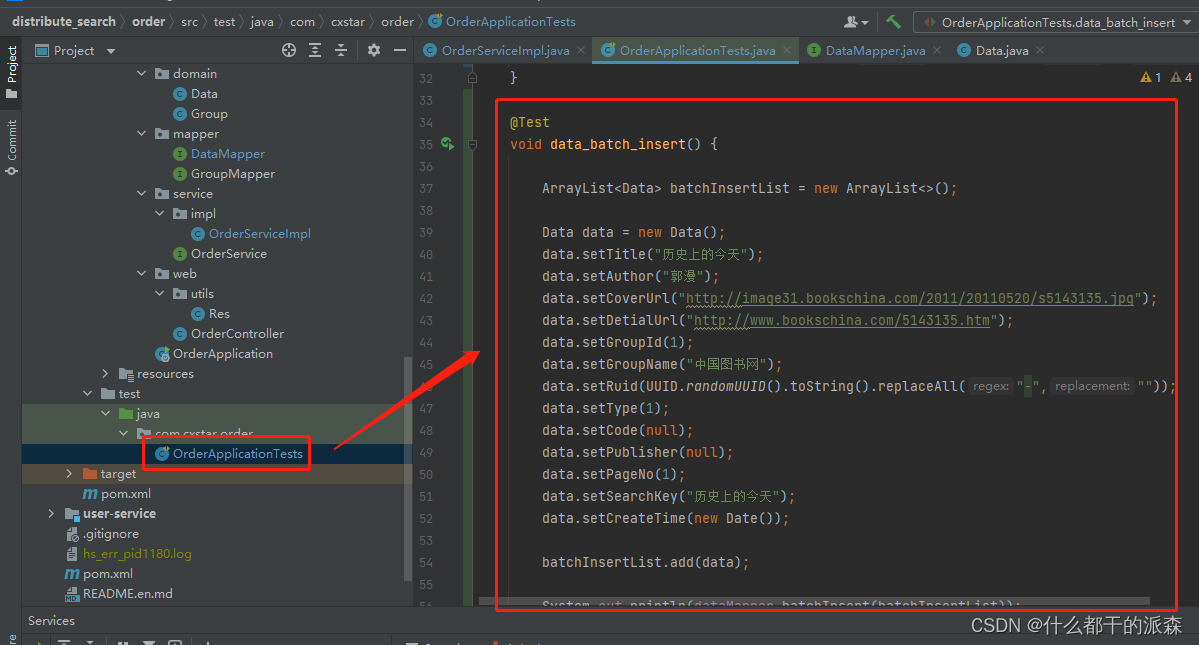Open the Services tool window label
The width and height of the screenshot is (1199, 645).
(x=51, y=621)
